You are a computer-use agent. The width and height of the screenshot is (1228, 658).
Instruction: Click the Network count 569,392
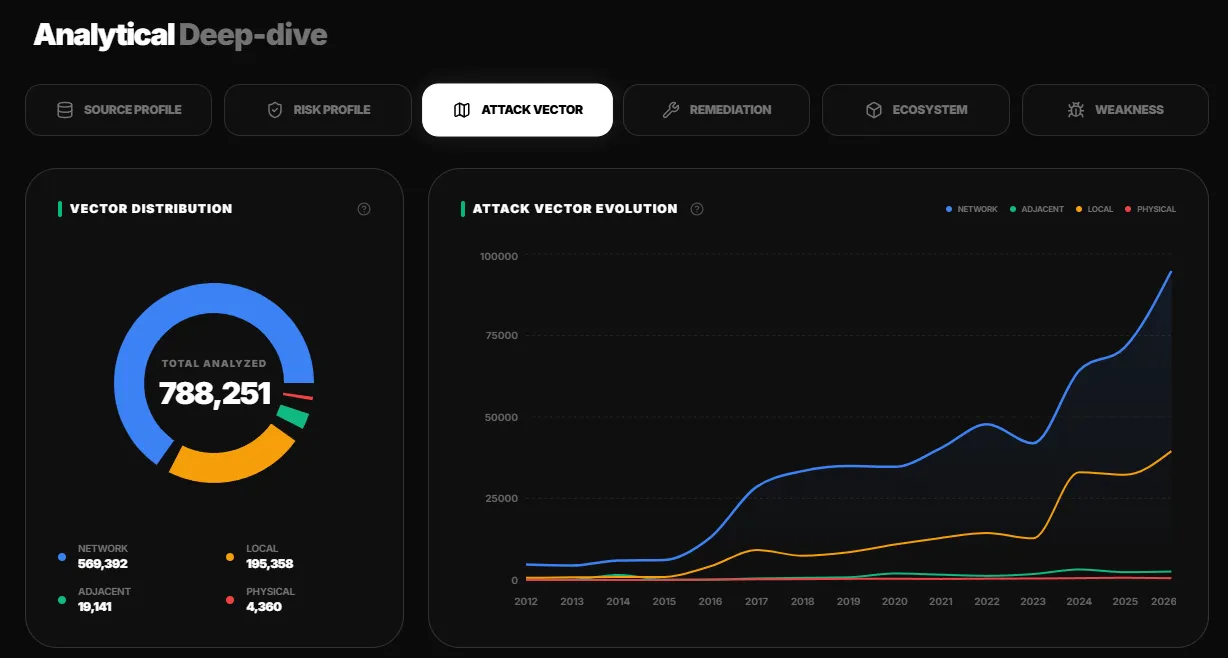[103, 564]
